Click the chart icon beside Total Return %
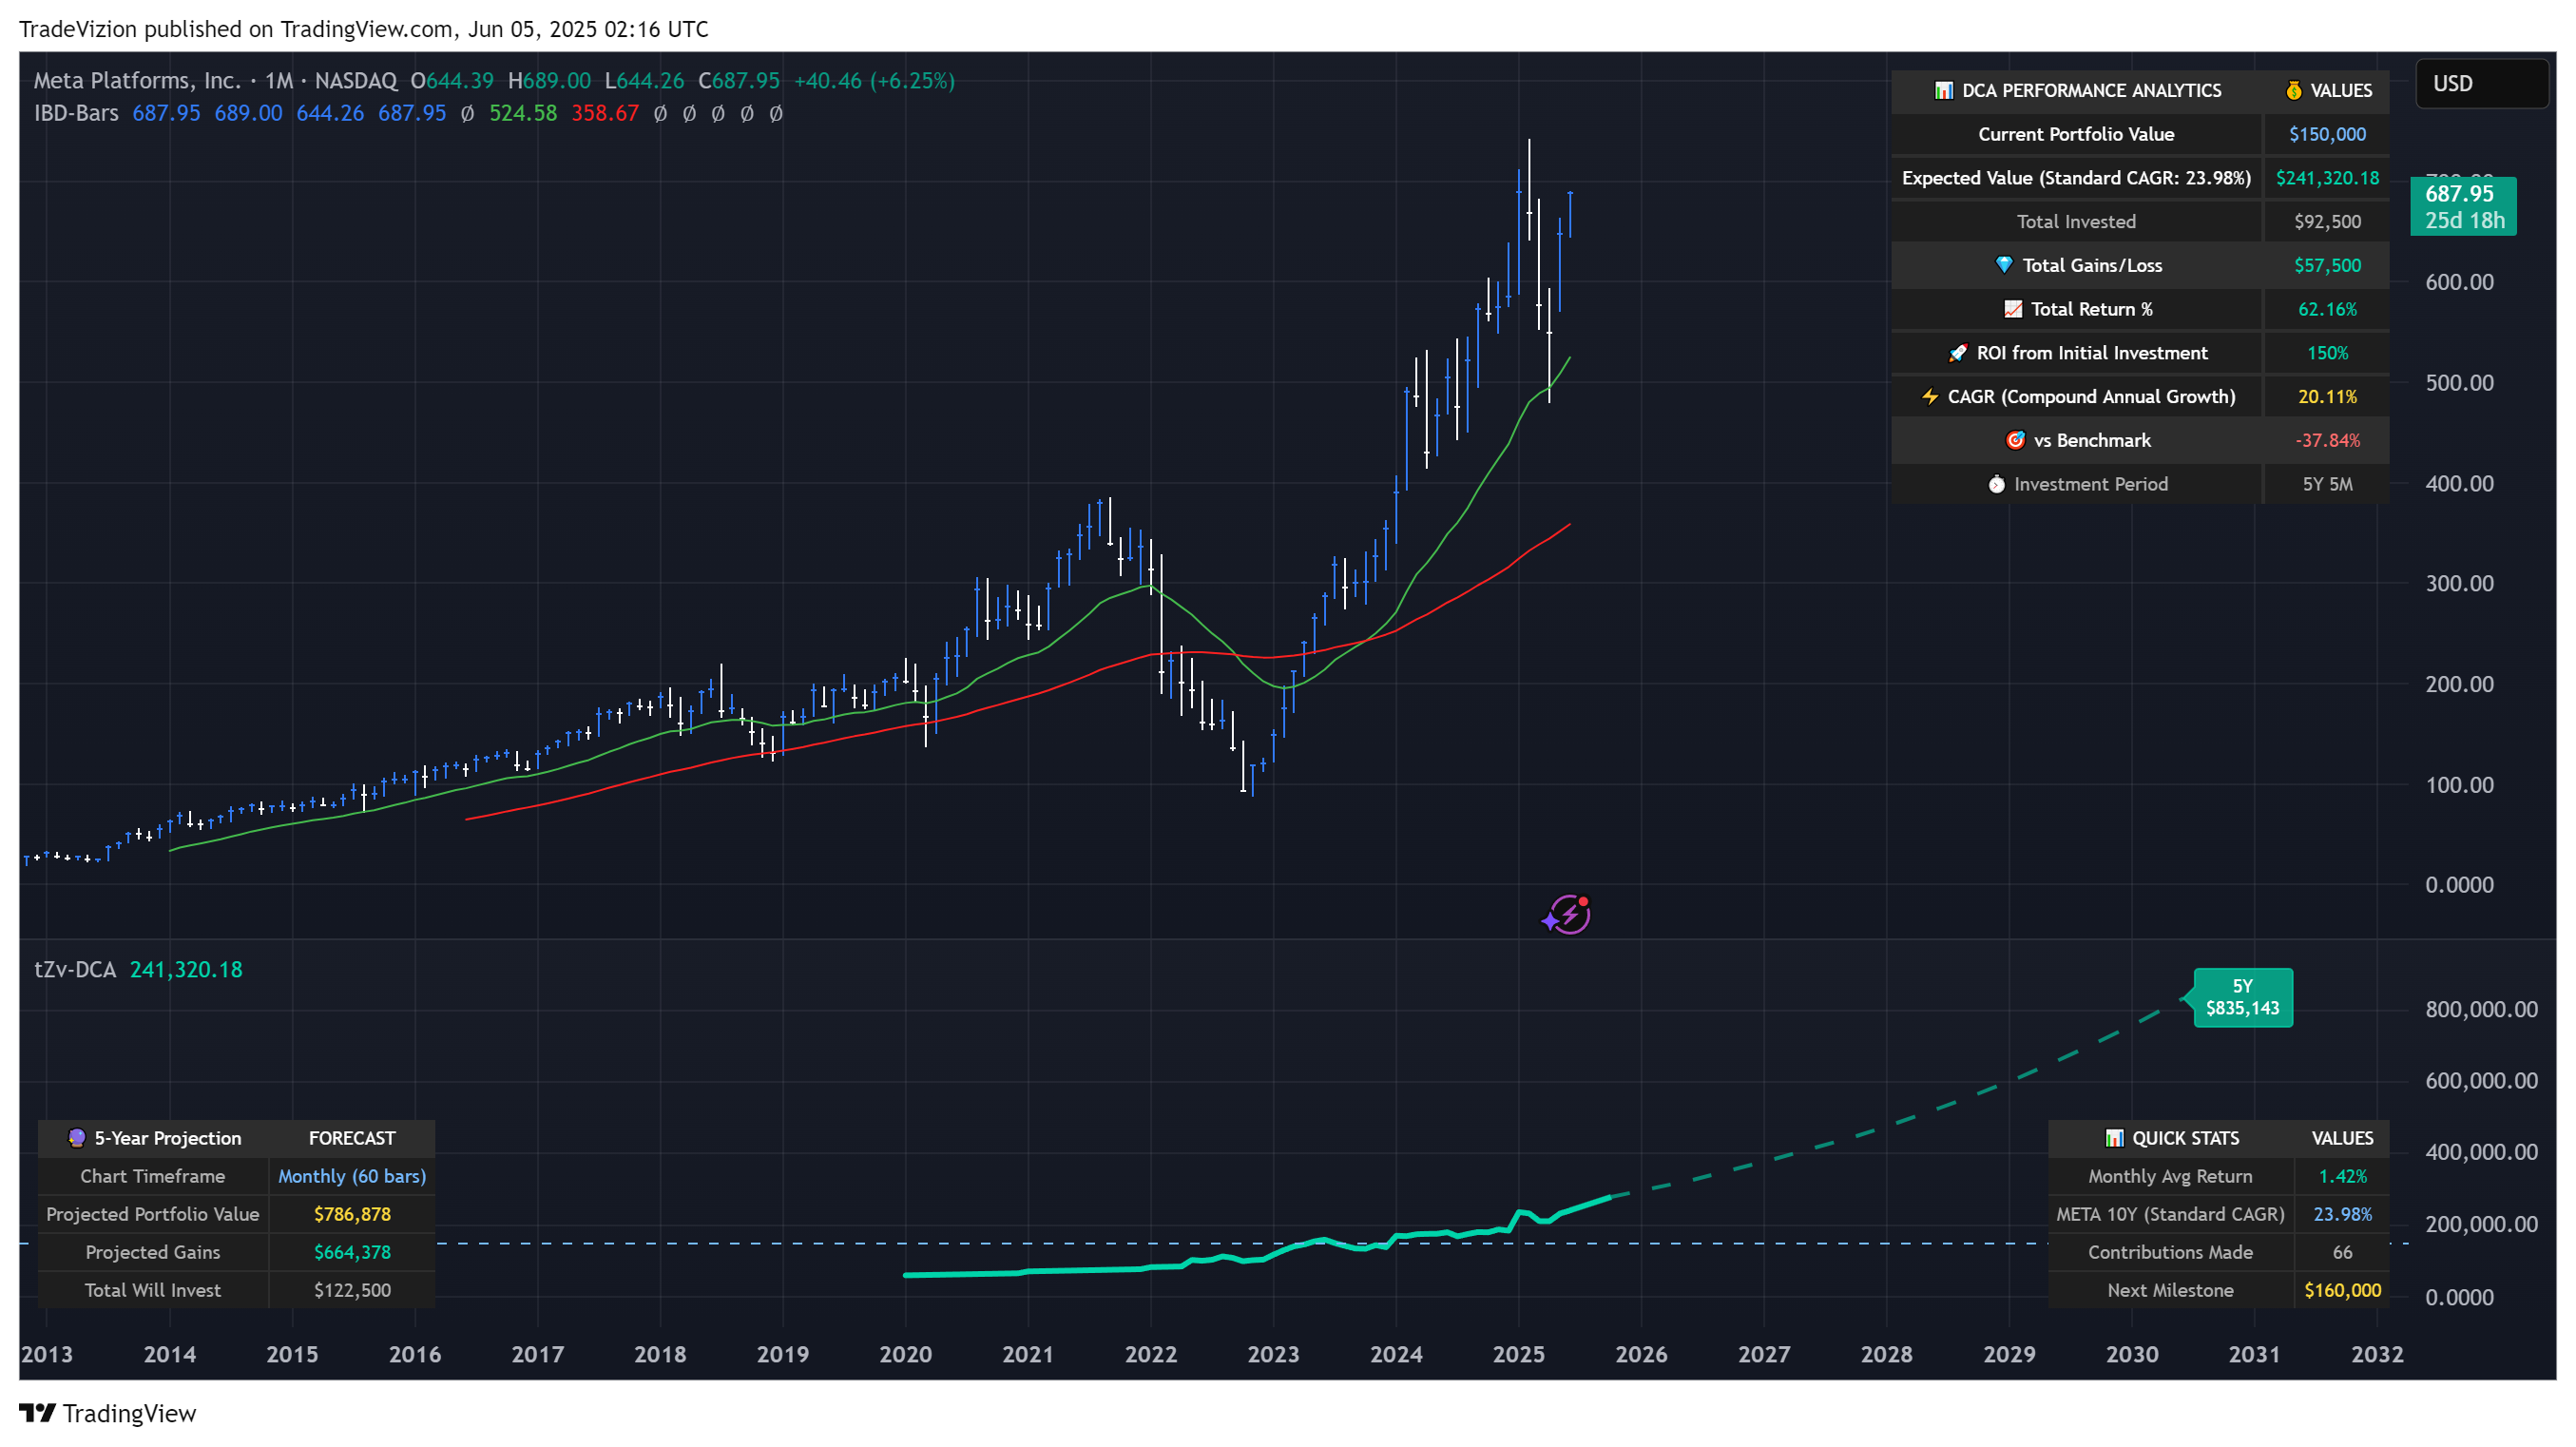 2013,309
